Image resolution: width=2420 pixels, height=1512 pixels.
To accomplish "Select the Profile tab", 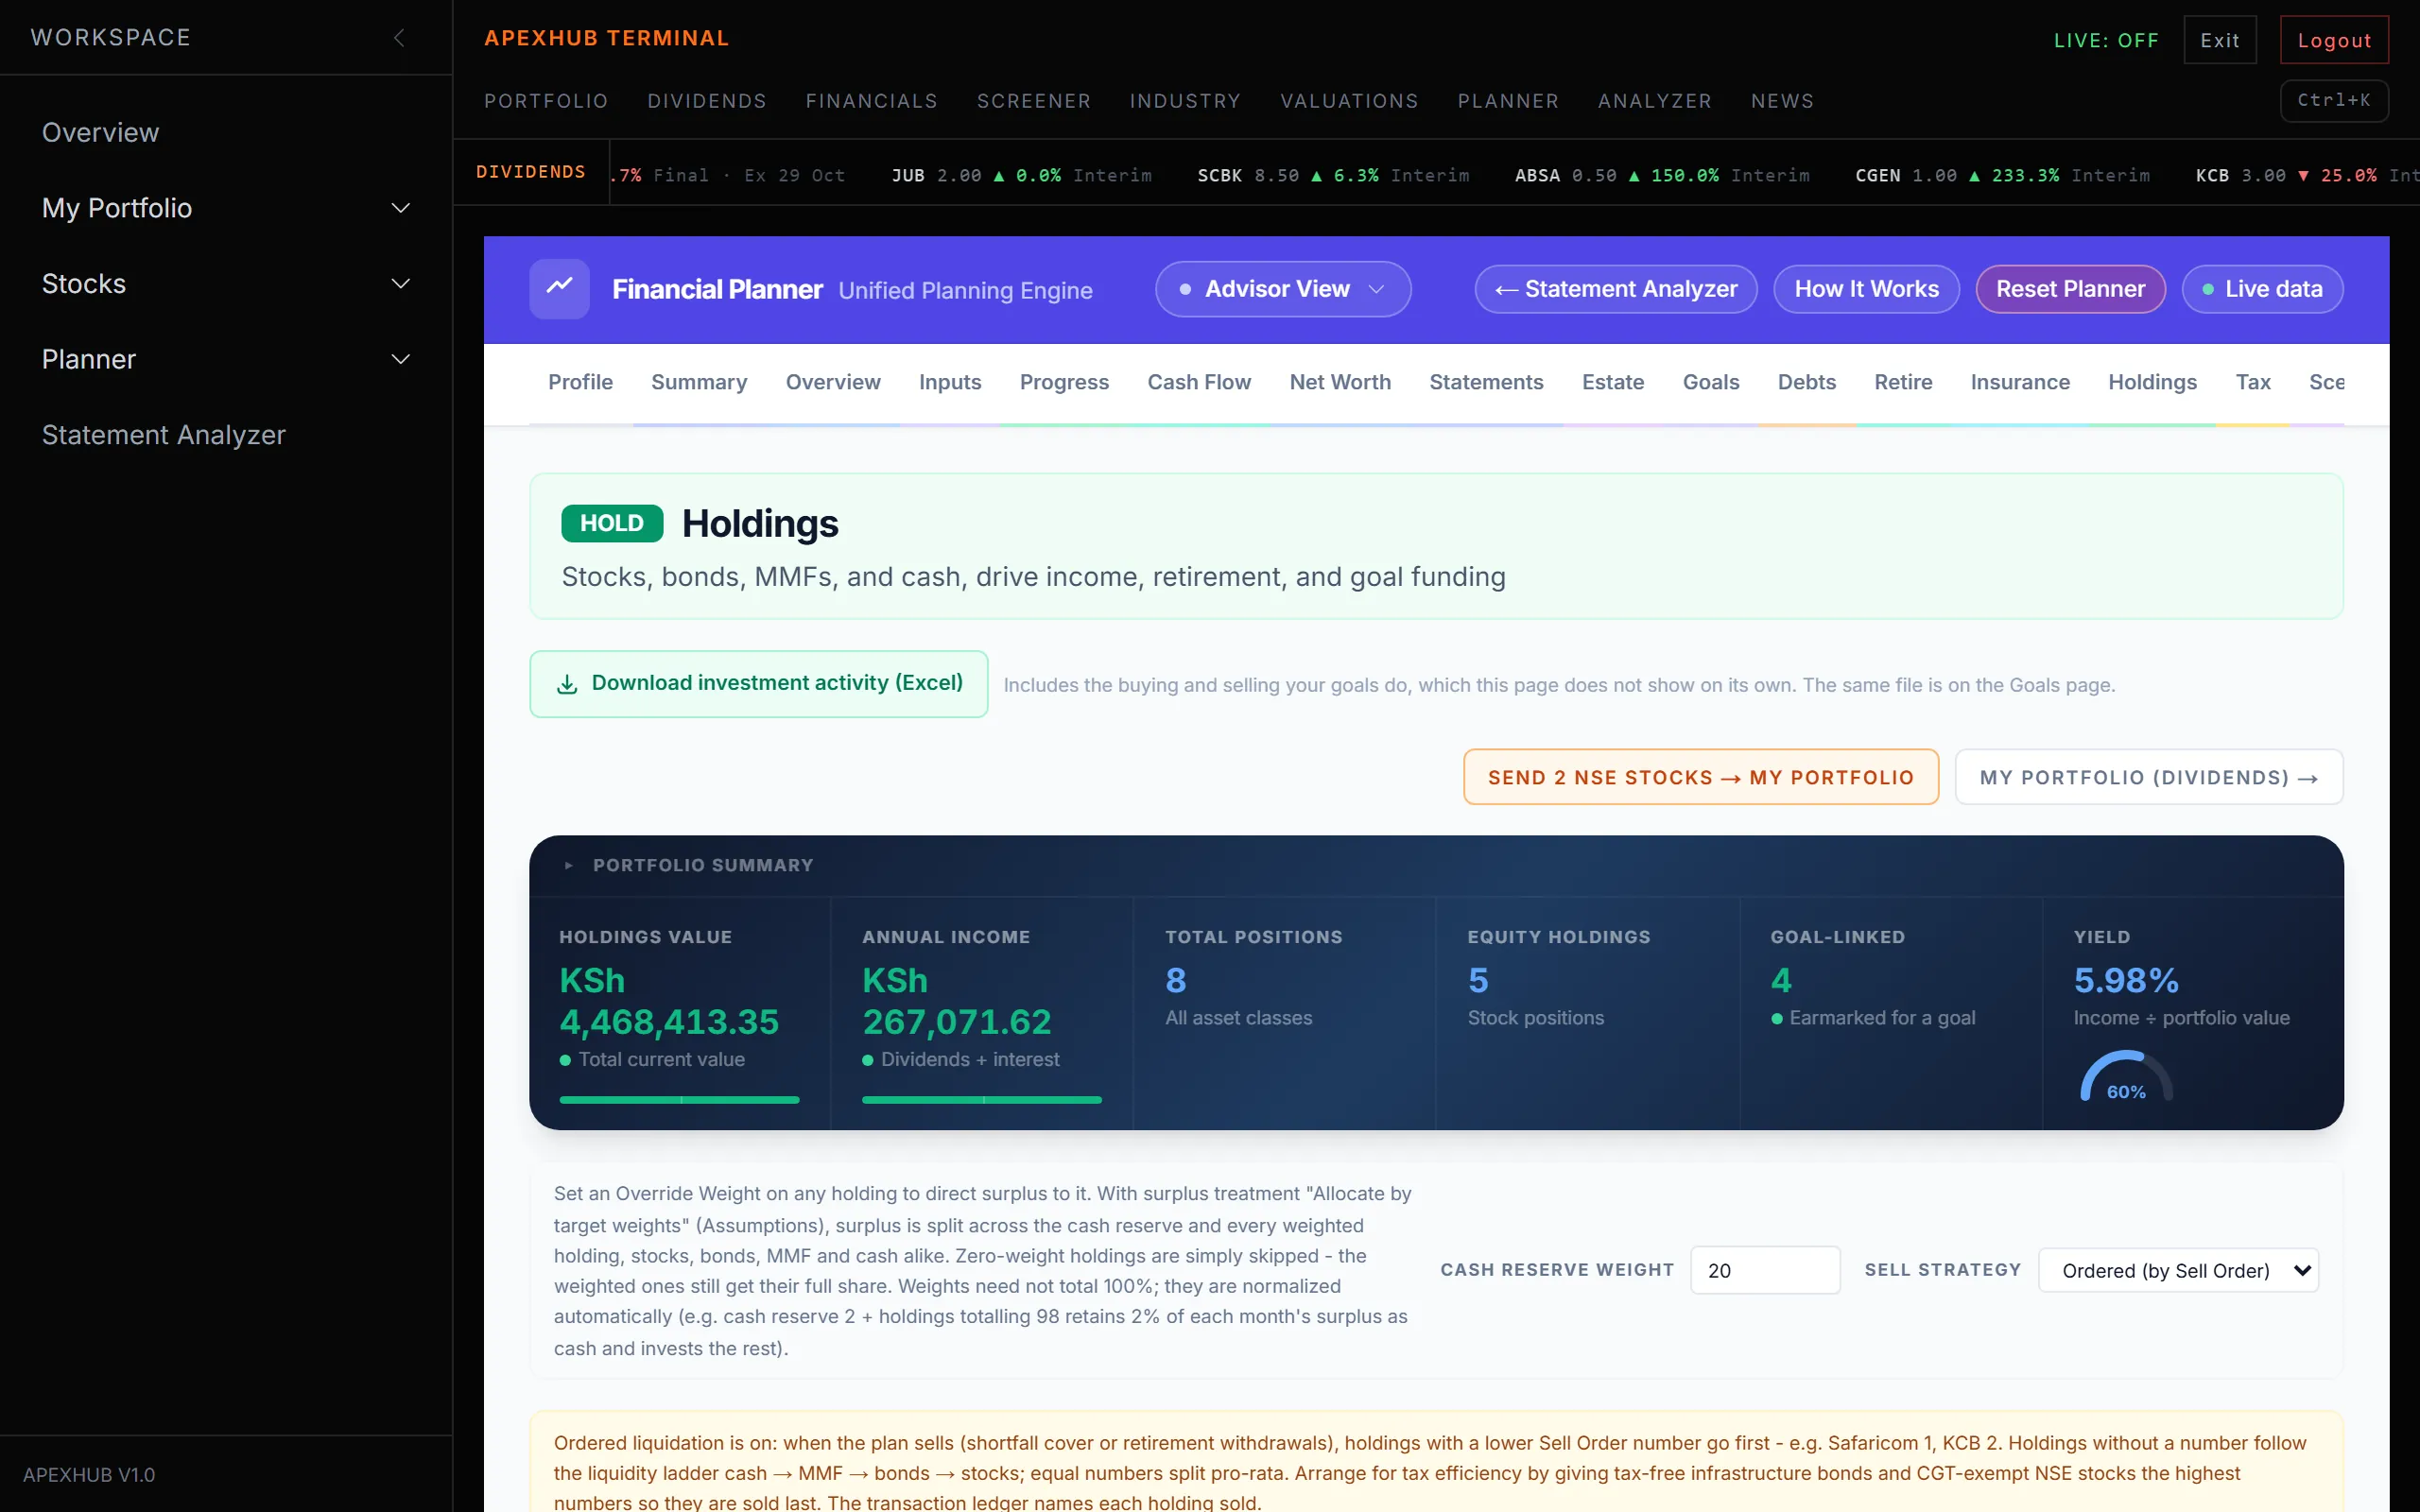I will coord(580,382).
